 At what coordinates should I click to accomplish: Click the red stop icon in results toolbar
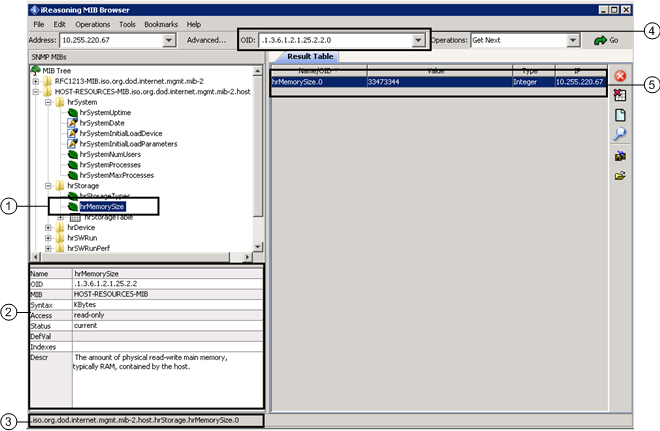point(620,76)
